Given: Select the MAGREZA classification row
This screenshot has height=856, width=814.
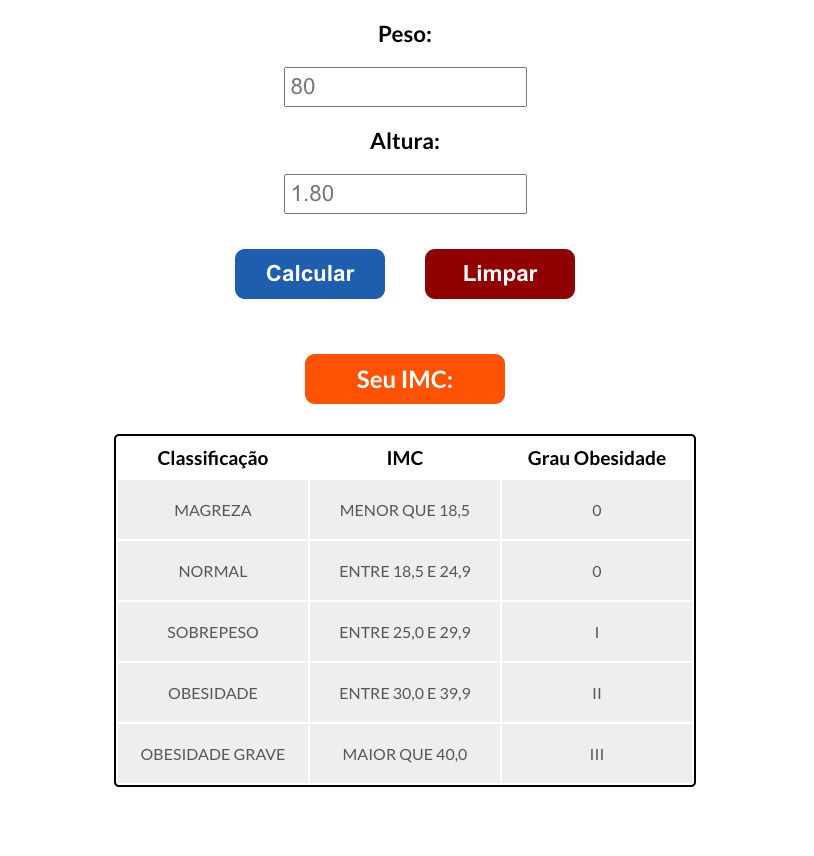Looking at the screenshot, I should click(213, 510).
